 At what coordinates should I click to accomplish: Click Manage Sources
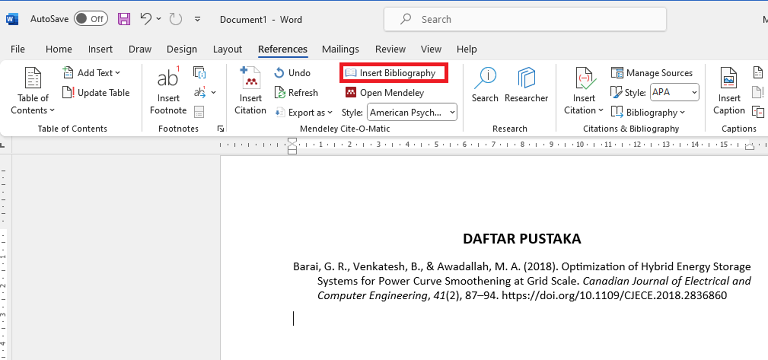[x=651, y=72]
